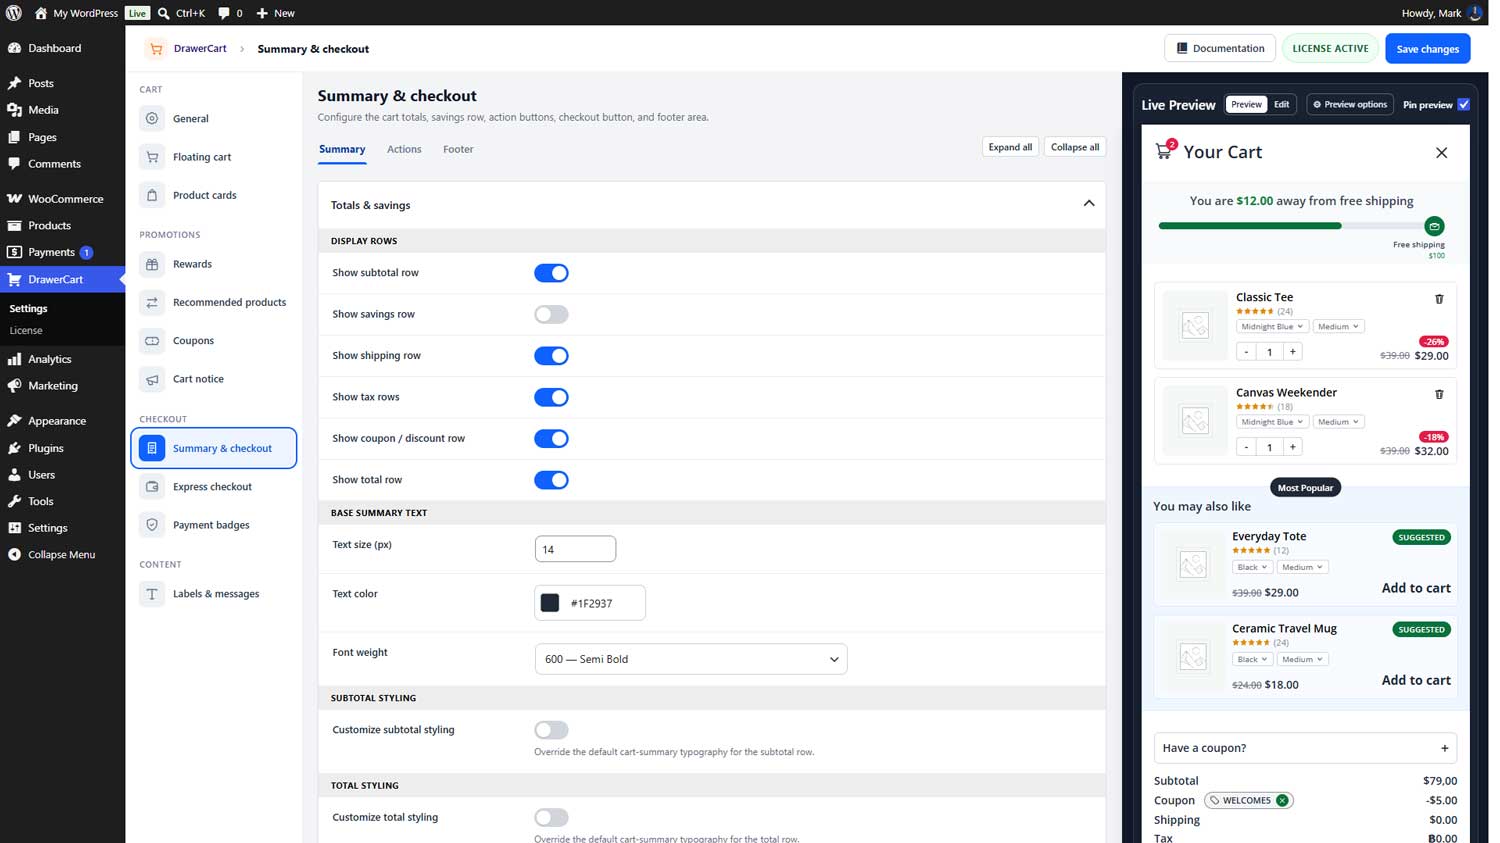This screenshot has width=1500, height=843.
Task: Click the Text color swatch
Action: click(550, 603)
